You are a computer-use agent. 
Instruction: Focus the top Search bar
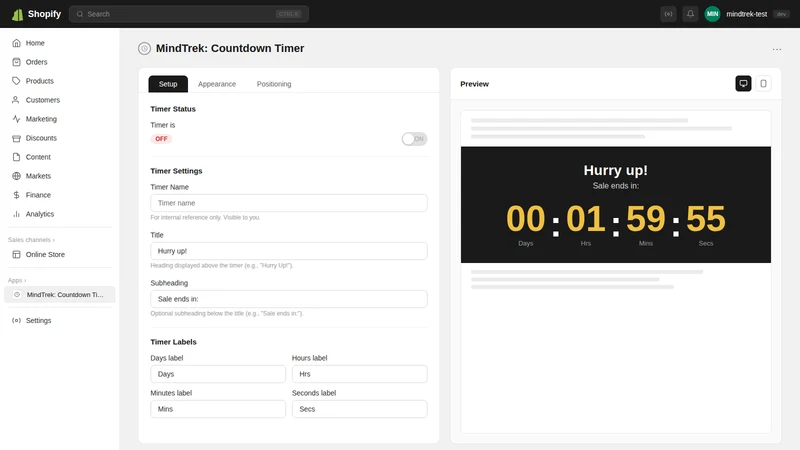pos(189,14)
